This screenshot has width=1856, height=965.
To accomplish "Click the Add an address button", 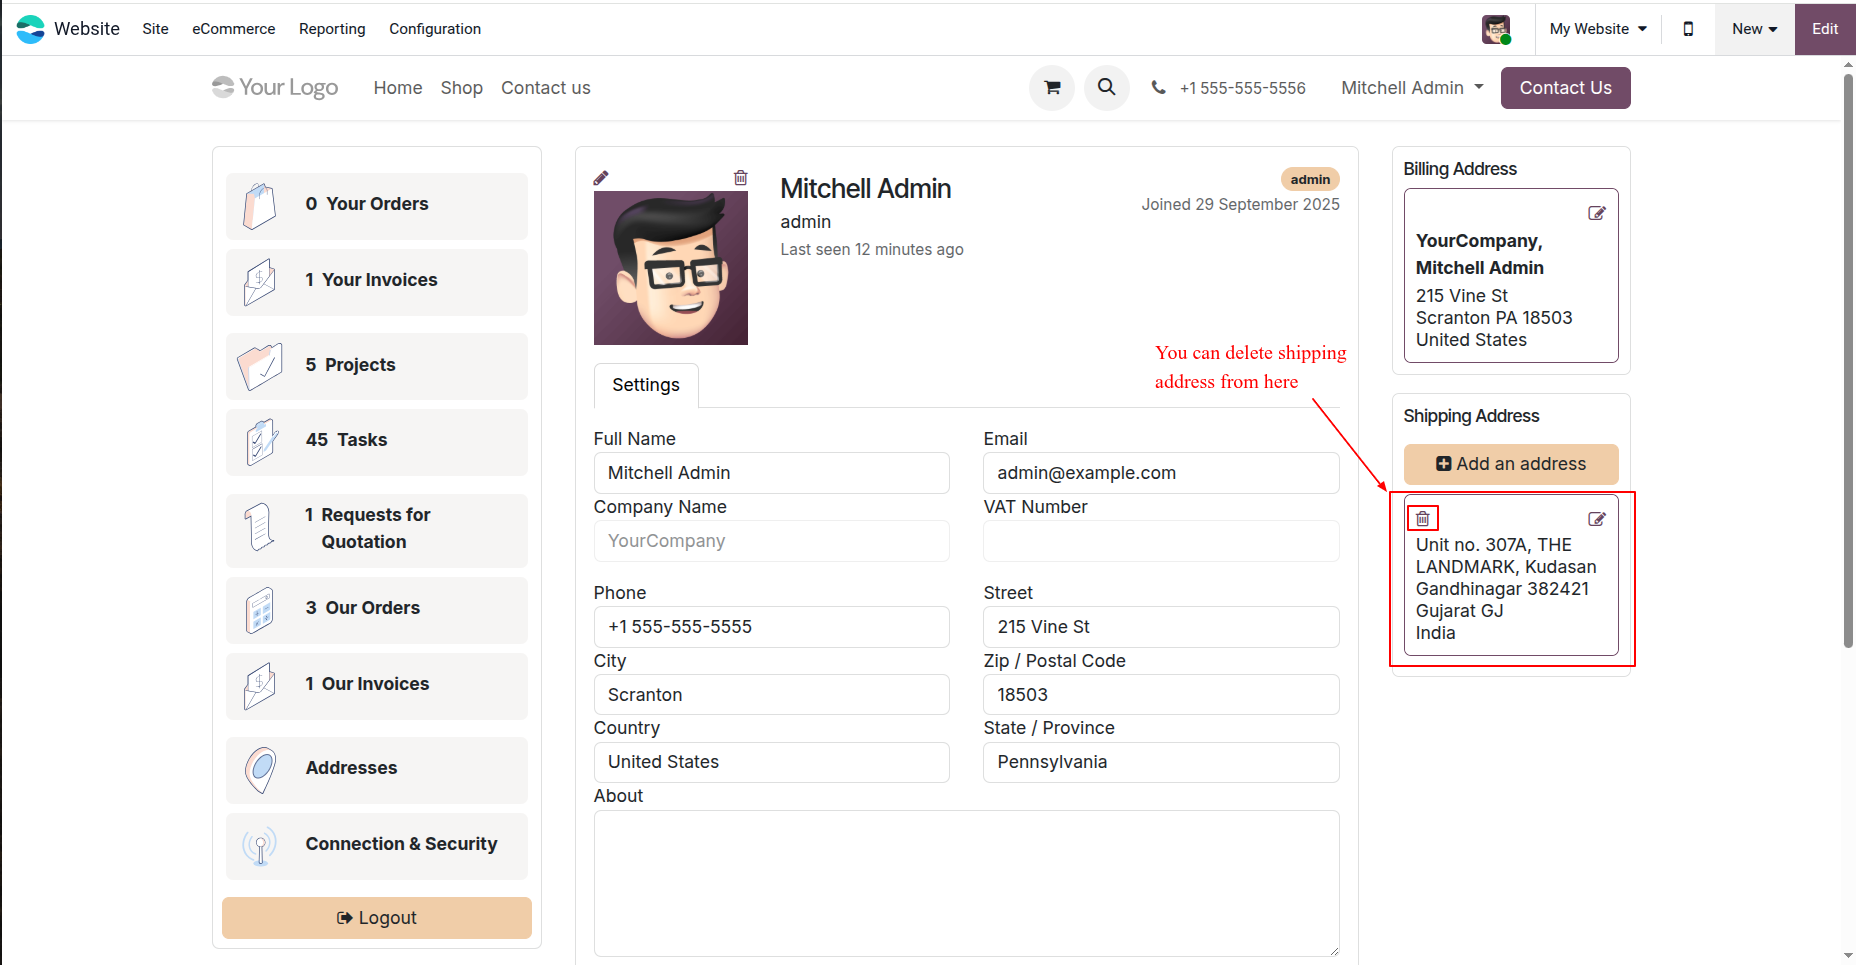I will point(1511,464).
